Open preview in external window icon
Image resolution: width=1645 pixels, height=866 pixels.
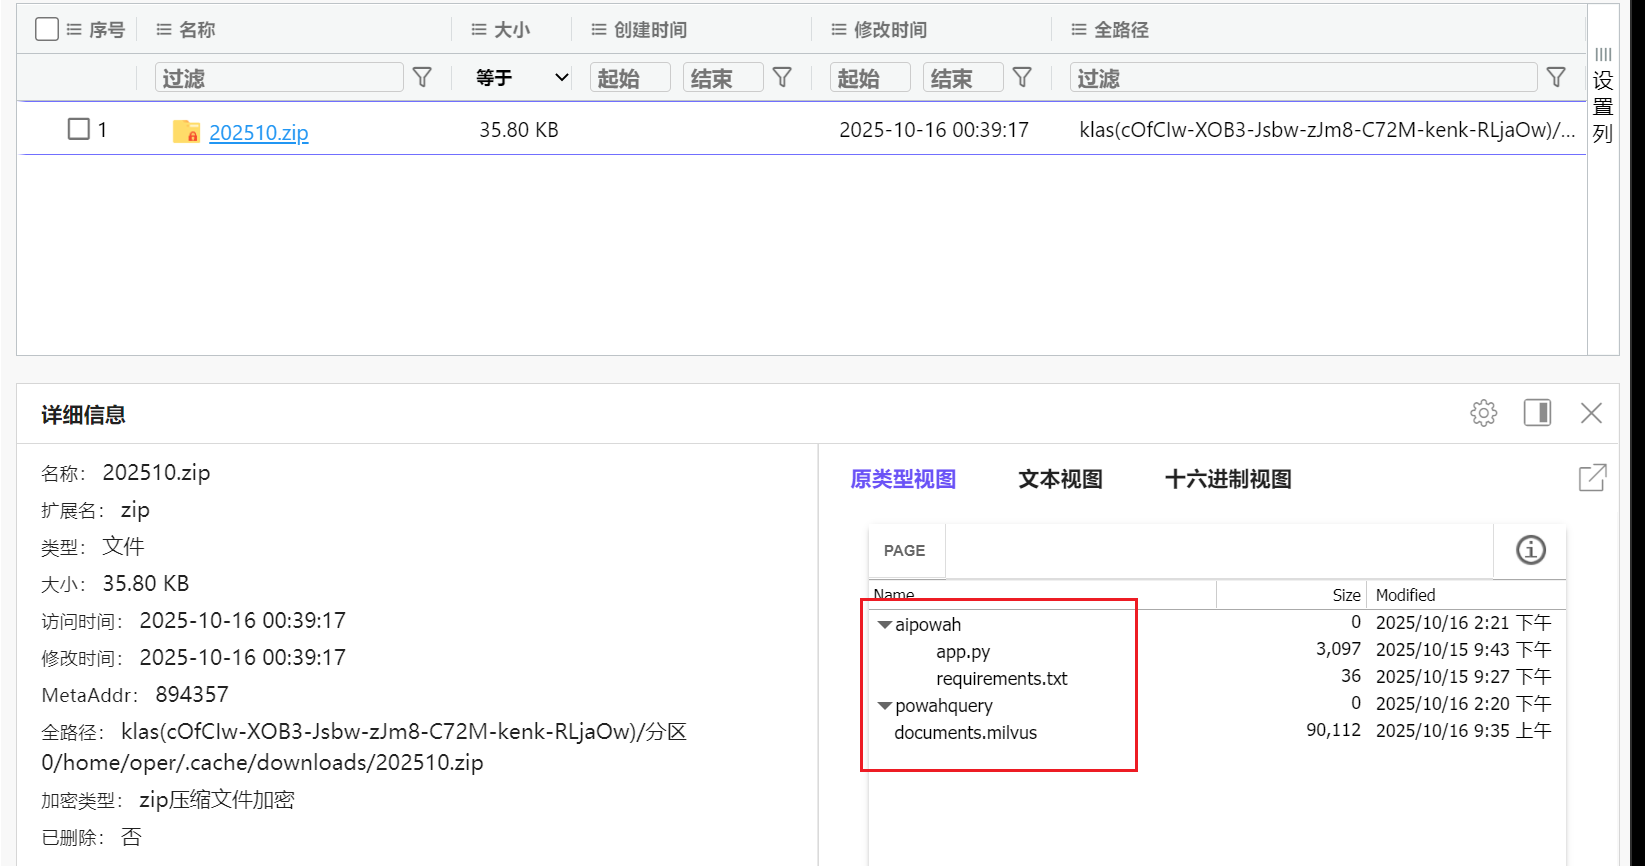click(1592, 478)
